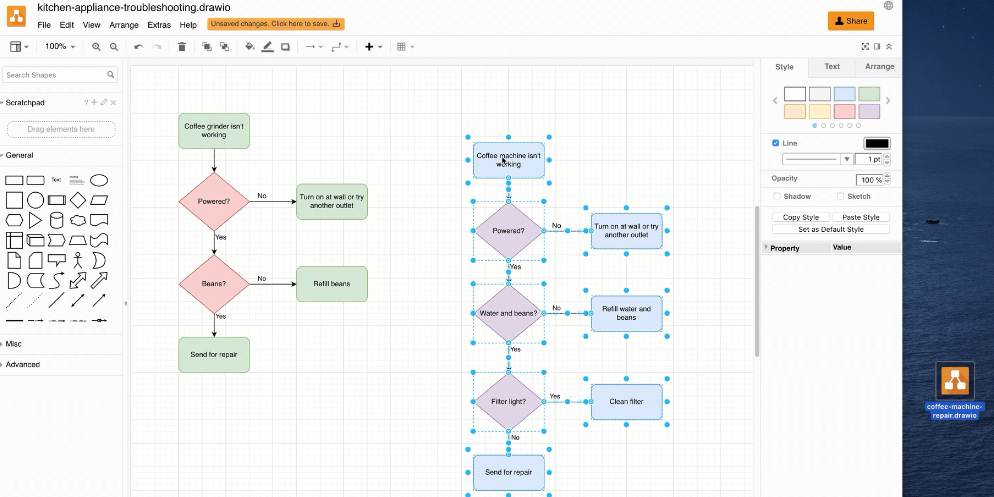Select the Fill Color bucket icon
Image resolution: width=994 pixels, height=497 pixels.
(249, 46)
